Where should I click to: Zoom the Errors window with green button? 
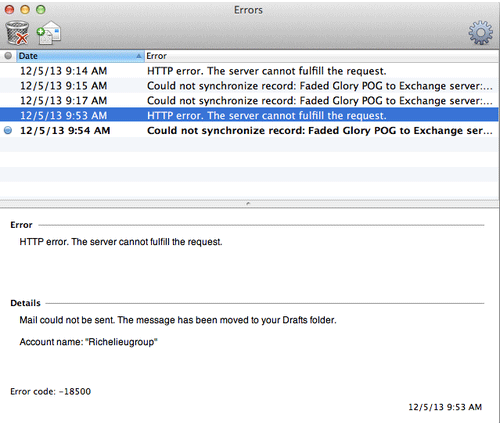point(41,10)
